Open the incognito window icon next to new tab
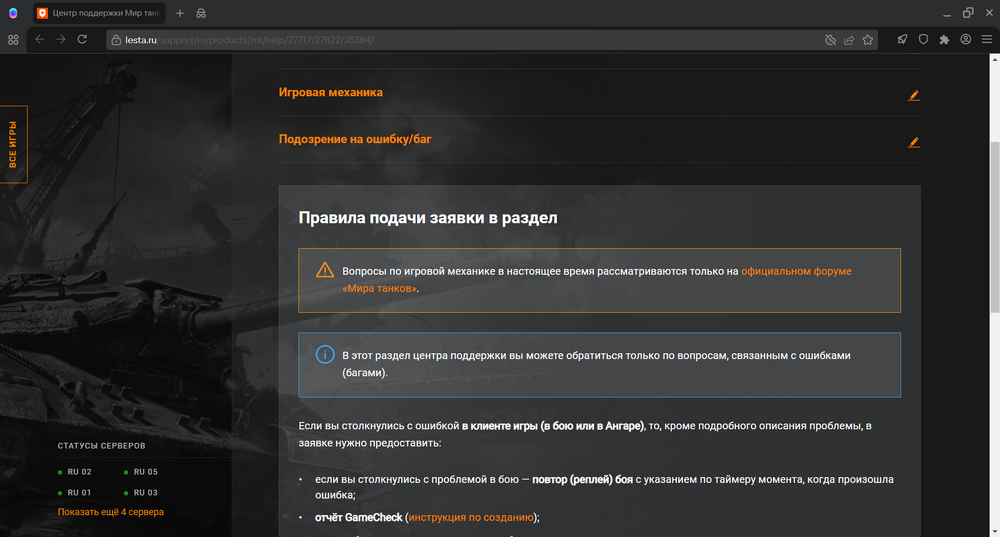This screenshot has width=1000, height=537. point(201,13)
